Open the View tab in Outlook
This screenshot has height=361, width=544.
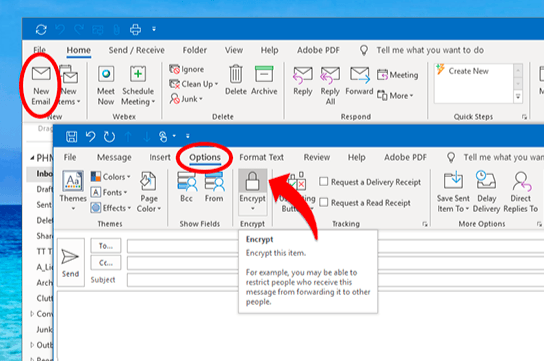[233, 50]
